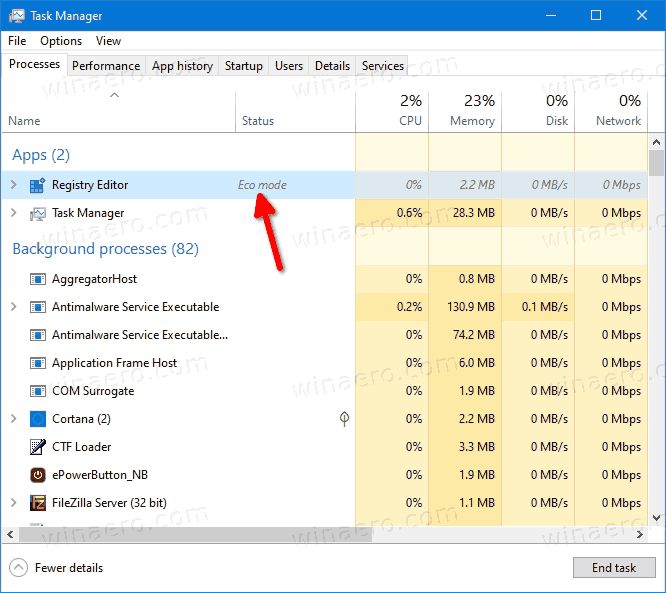Expand the Cortana (2) process group
The width and height of the screenshot is (666, 593).
pyautogui.click(x=13, y=419)
